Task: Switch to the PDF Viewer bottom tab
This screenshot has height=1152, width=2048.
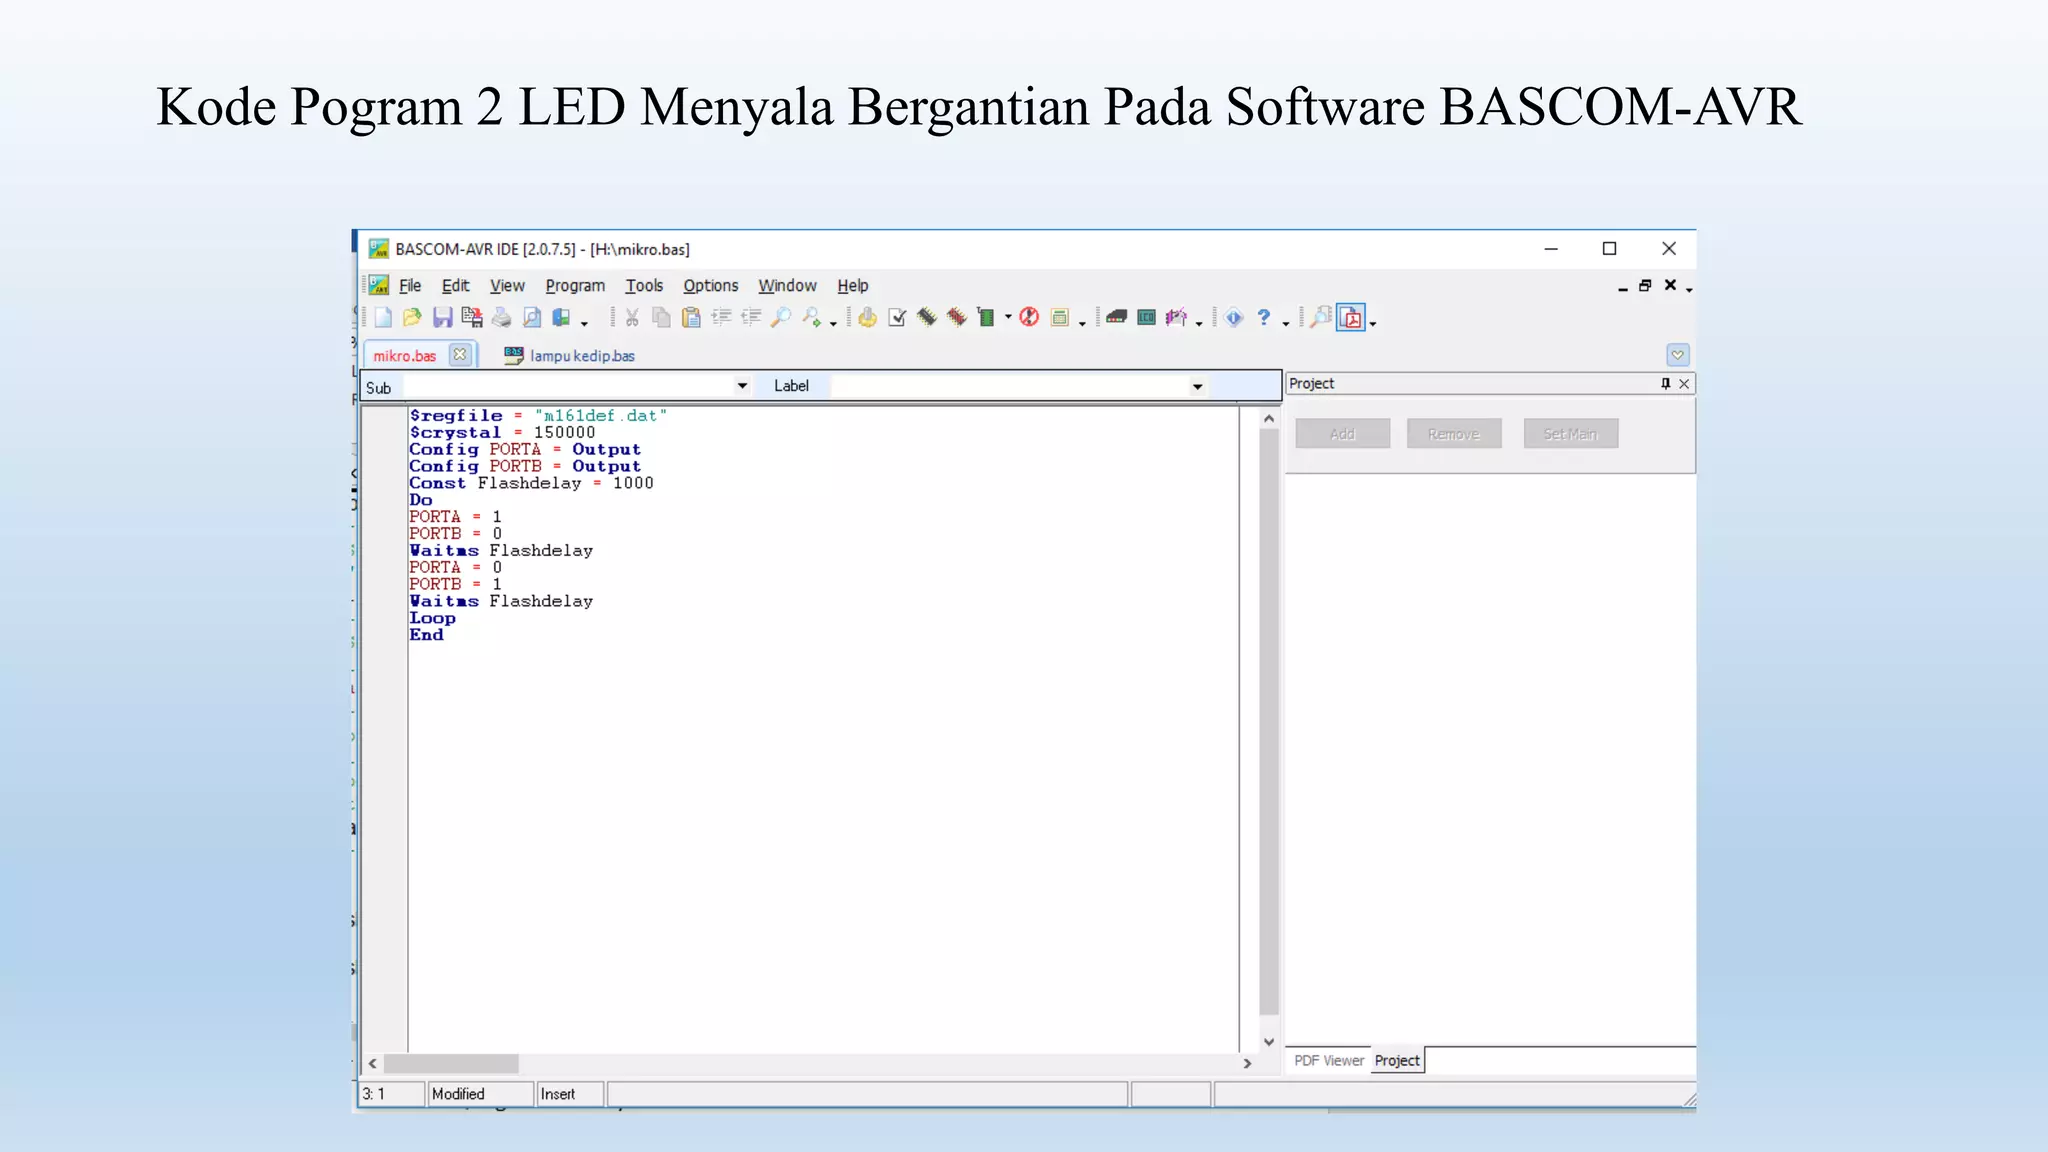Action: coord(1328,1061)
